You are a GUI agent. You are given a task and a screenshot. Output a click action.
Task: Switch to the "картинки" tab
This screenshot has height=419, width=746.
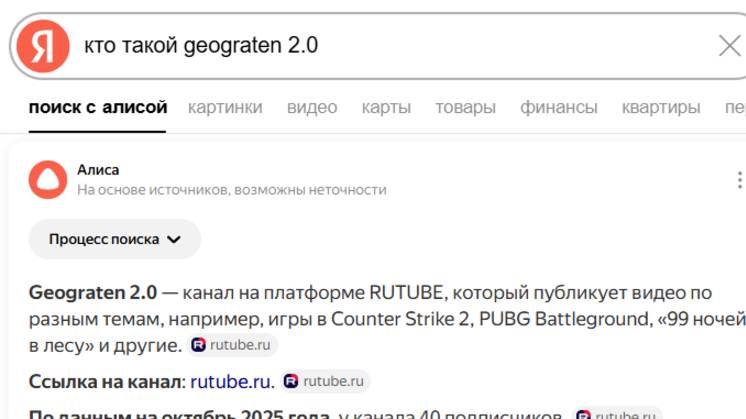click(225, 107)
